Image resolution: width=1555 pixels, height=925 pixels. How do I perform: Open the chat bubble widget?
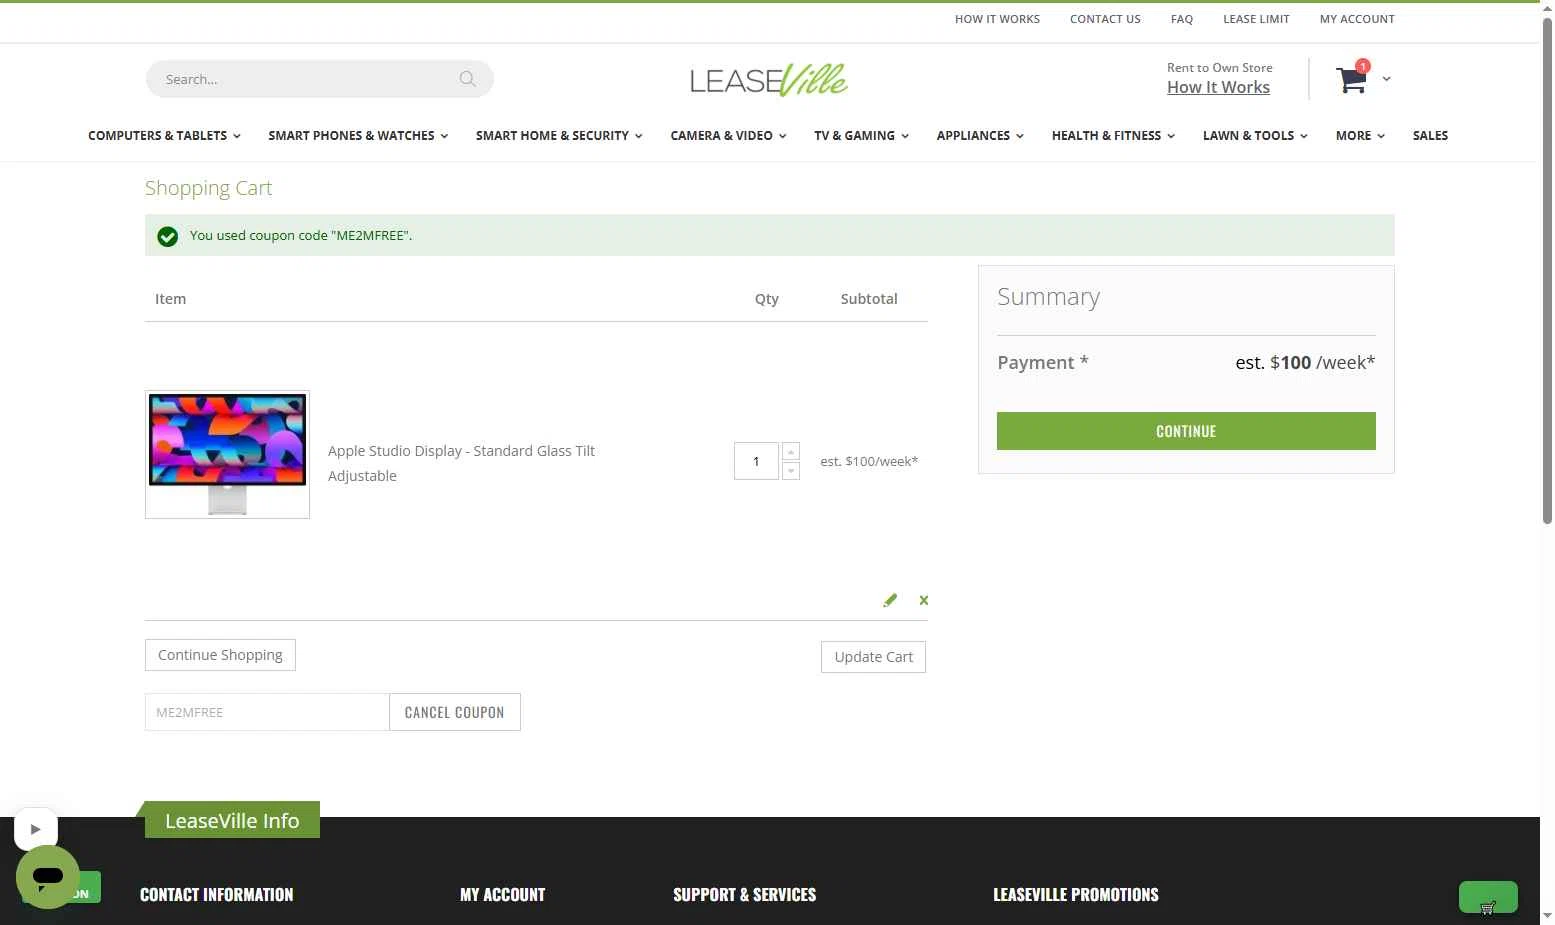click(47, 876)
